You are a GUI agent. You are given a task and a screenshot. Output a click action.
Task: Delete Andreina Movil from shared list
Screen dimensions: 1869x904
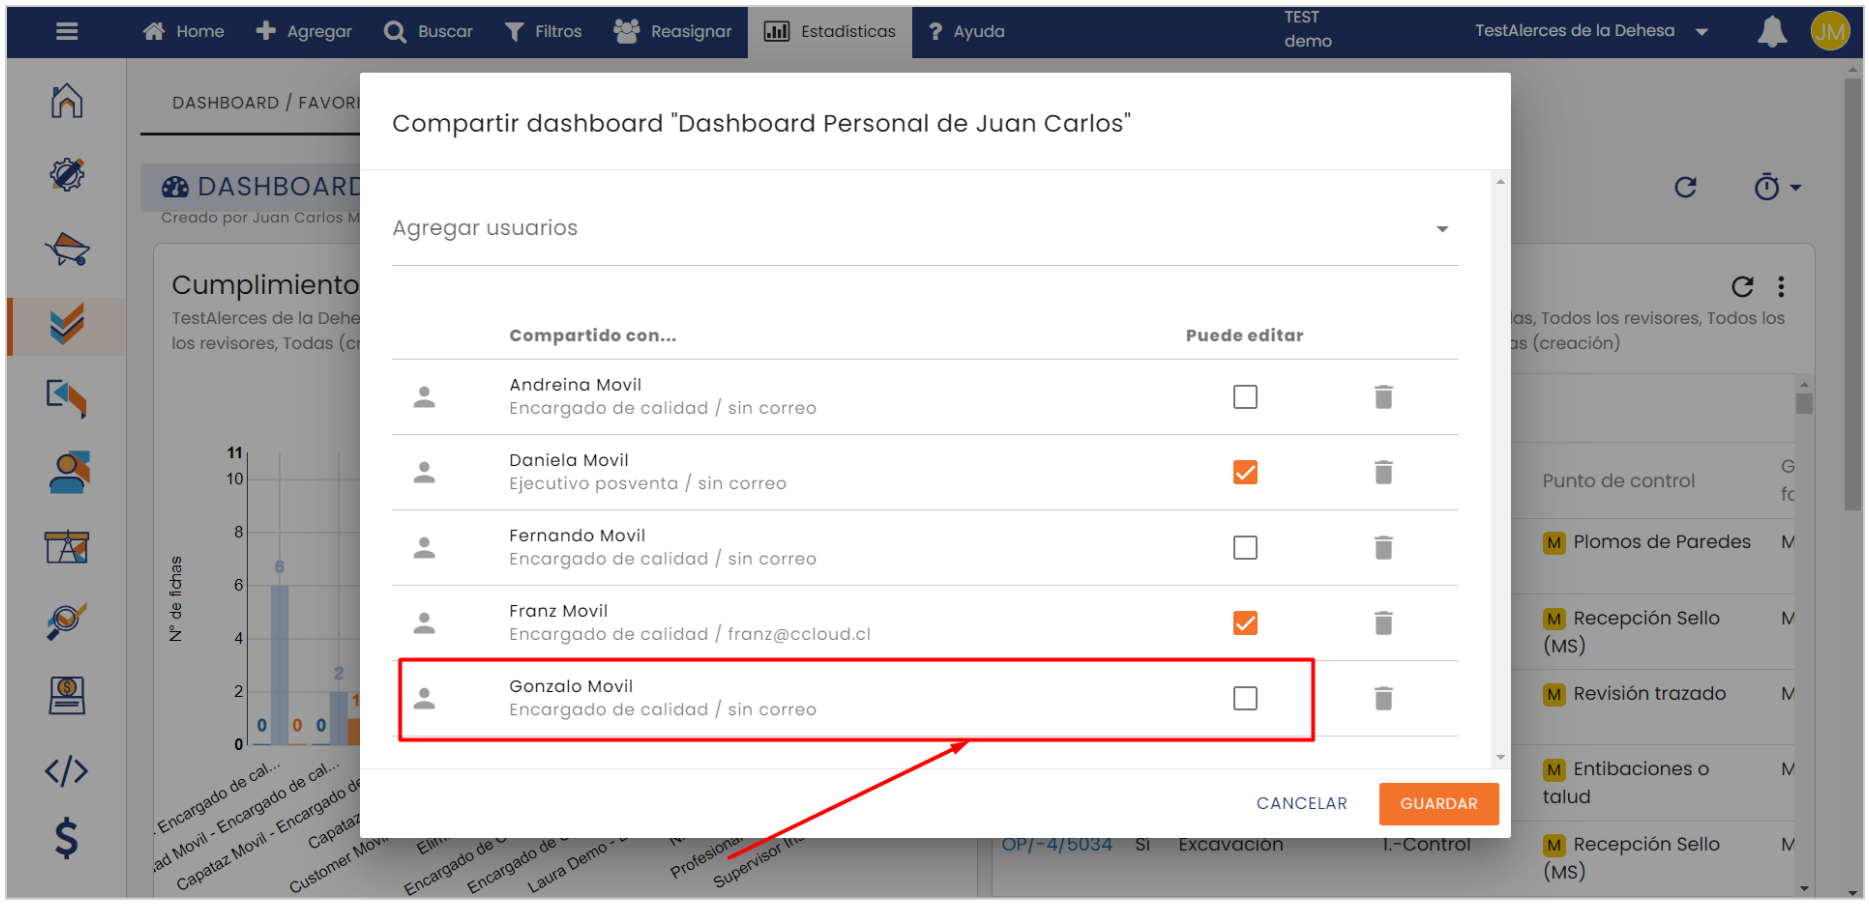1383,397
